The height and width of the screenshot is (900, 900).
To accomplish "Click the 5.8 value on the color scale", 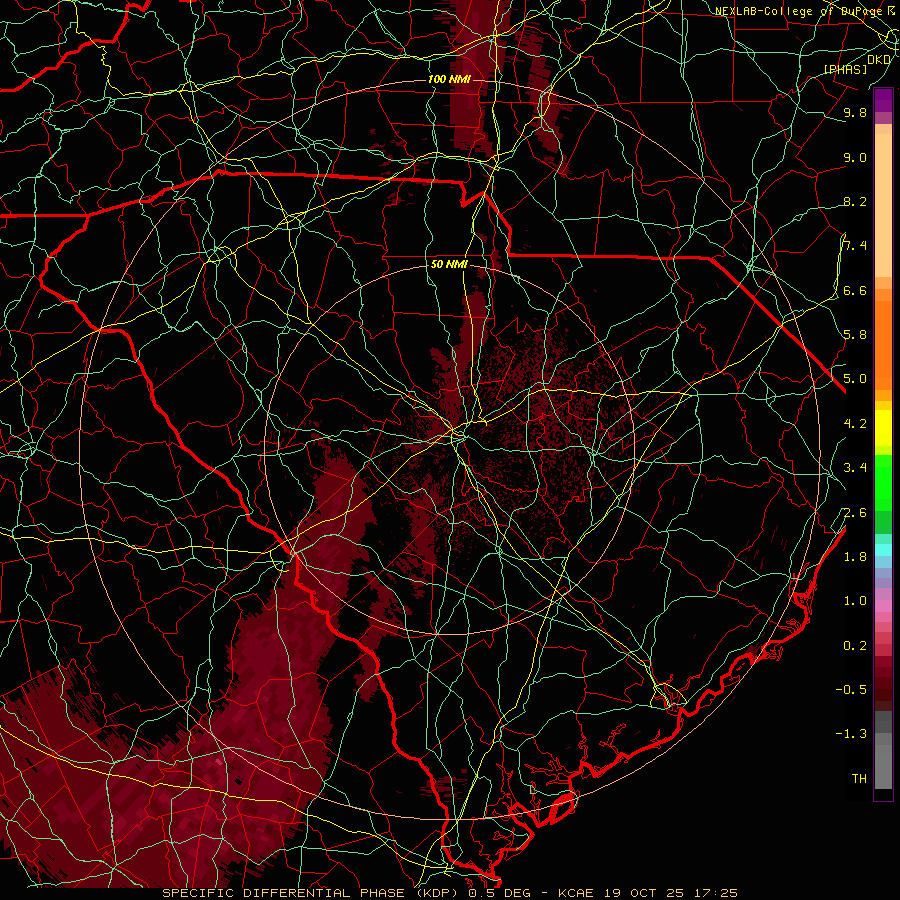I will tap(855, 335).
